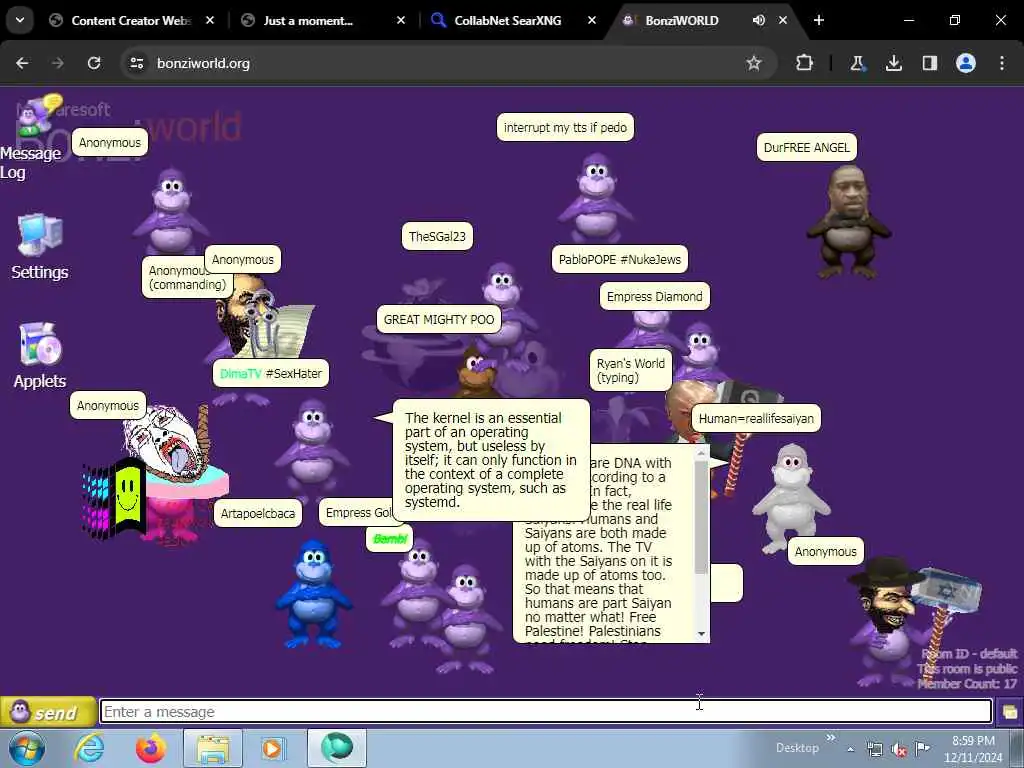Click the bonziworld.org address bar
The width and height of the screenshot is (1024, 768).
click(x=447, y=63)
